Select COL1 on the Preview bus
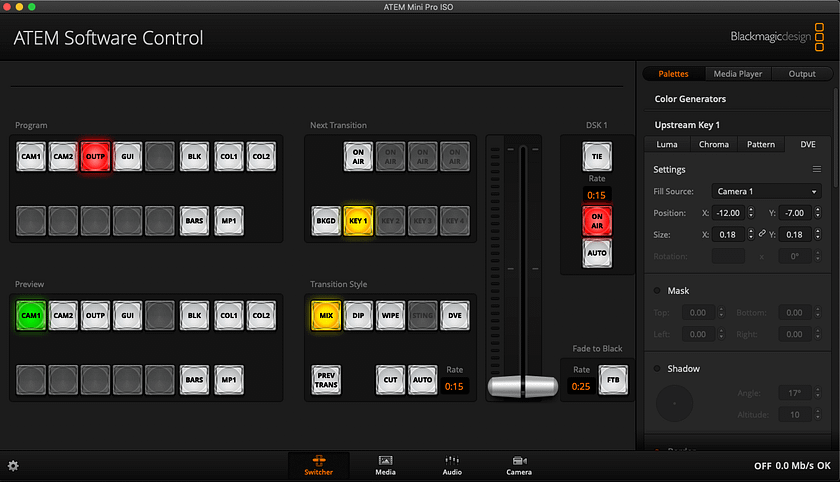This screenshot has width=840, height=482. click(229, 315)
